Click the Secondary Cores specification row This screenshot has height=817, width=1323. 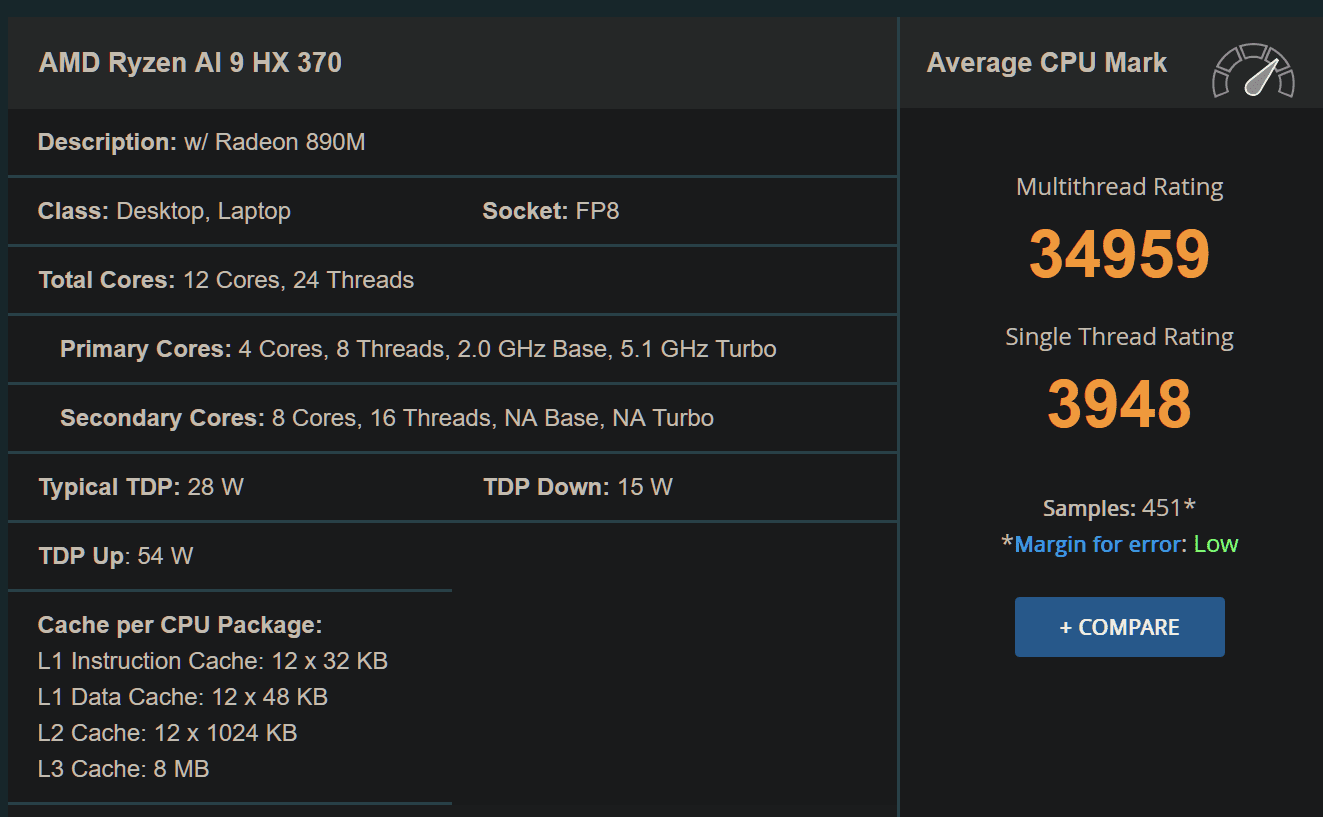click(x=452, y=418)
